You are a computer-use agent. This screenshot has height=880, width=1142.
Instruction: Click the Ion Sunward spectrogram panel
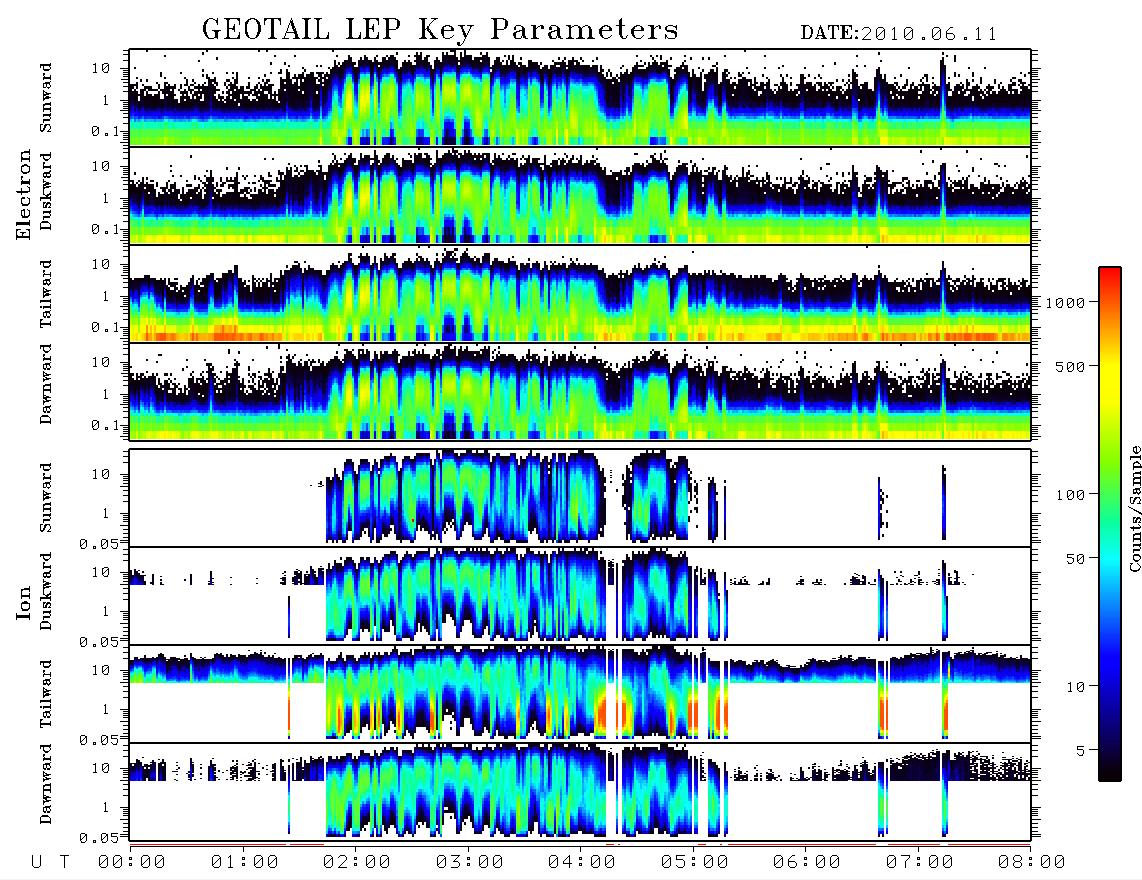pyautogui.click(x=580, y=498)
